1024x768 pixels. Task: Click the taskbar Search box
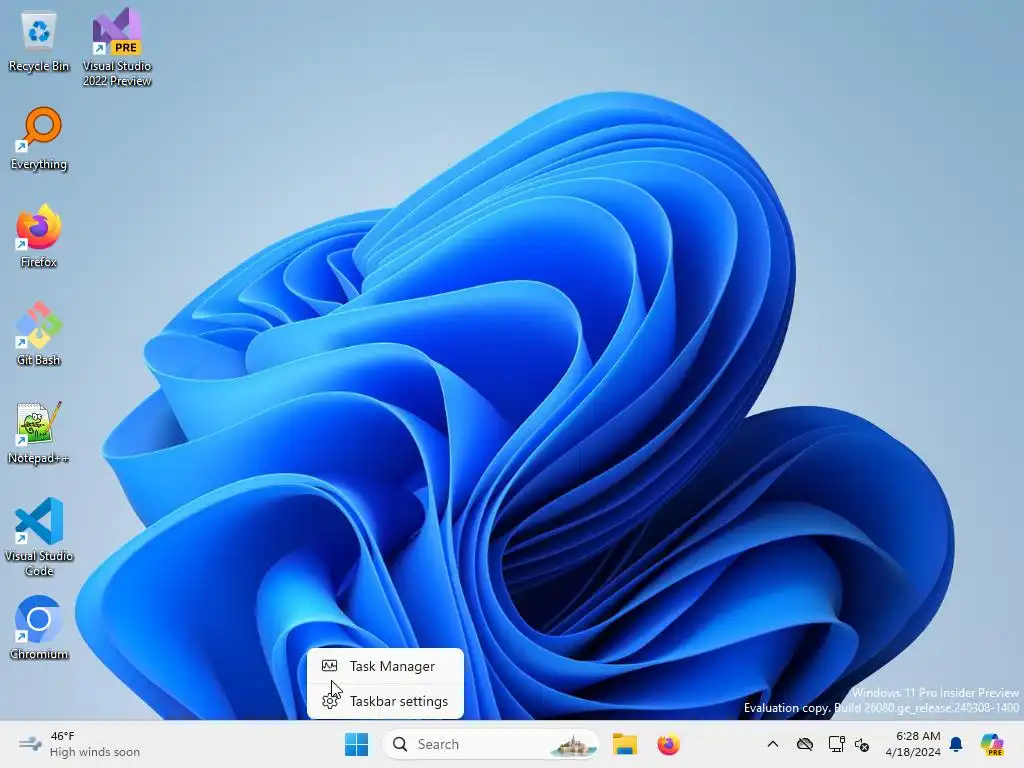pos(491,744)
